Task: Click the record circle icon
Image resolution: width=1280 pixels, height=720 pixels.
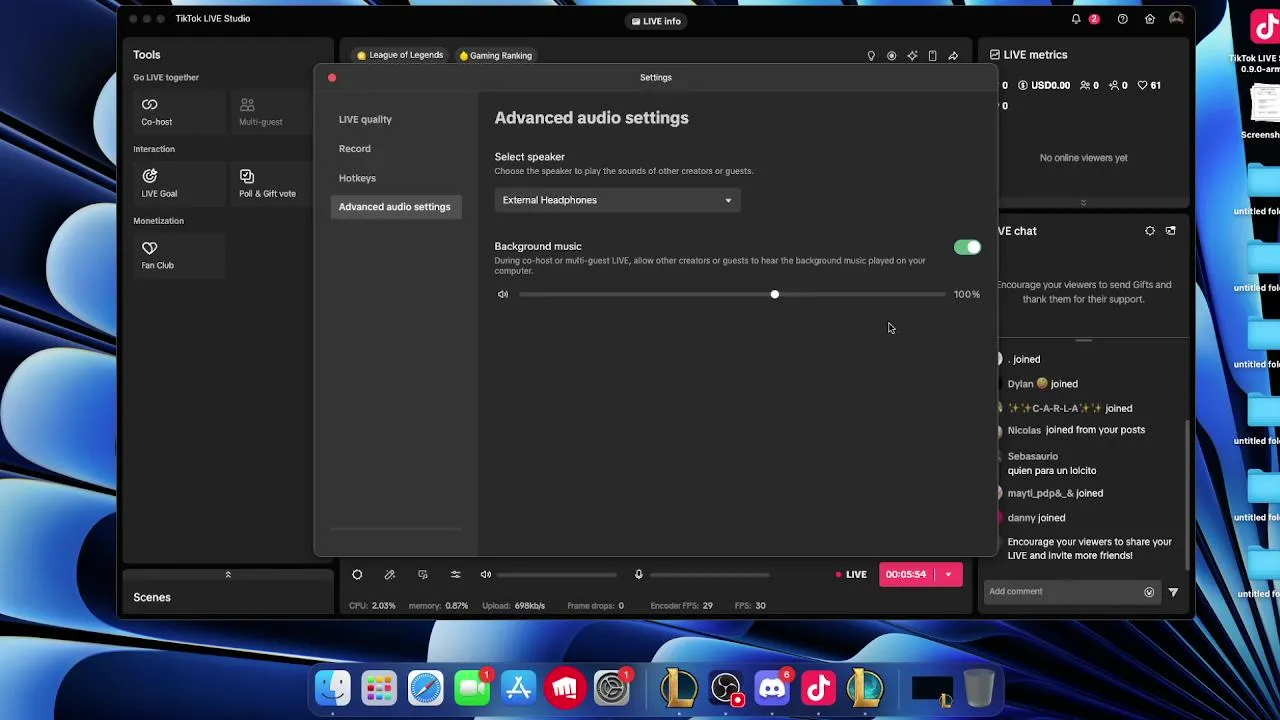Action: click(x=892, y=56)
